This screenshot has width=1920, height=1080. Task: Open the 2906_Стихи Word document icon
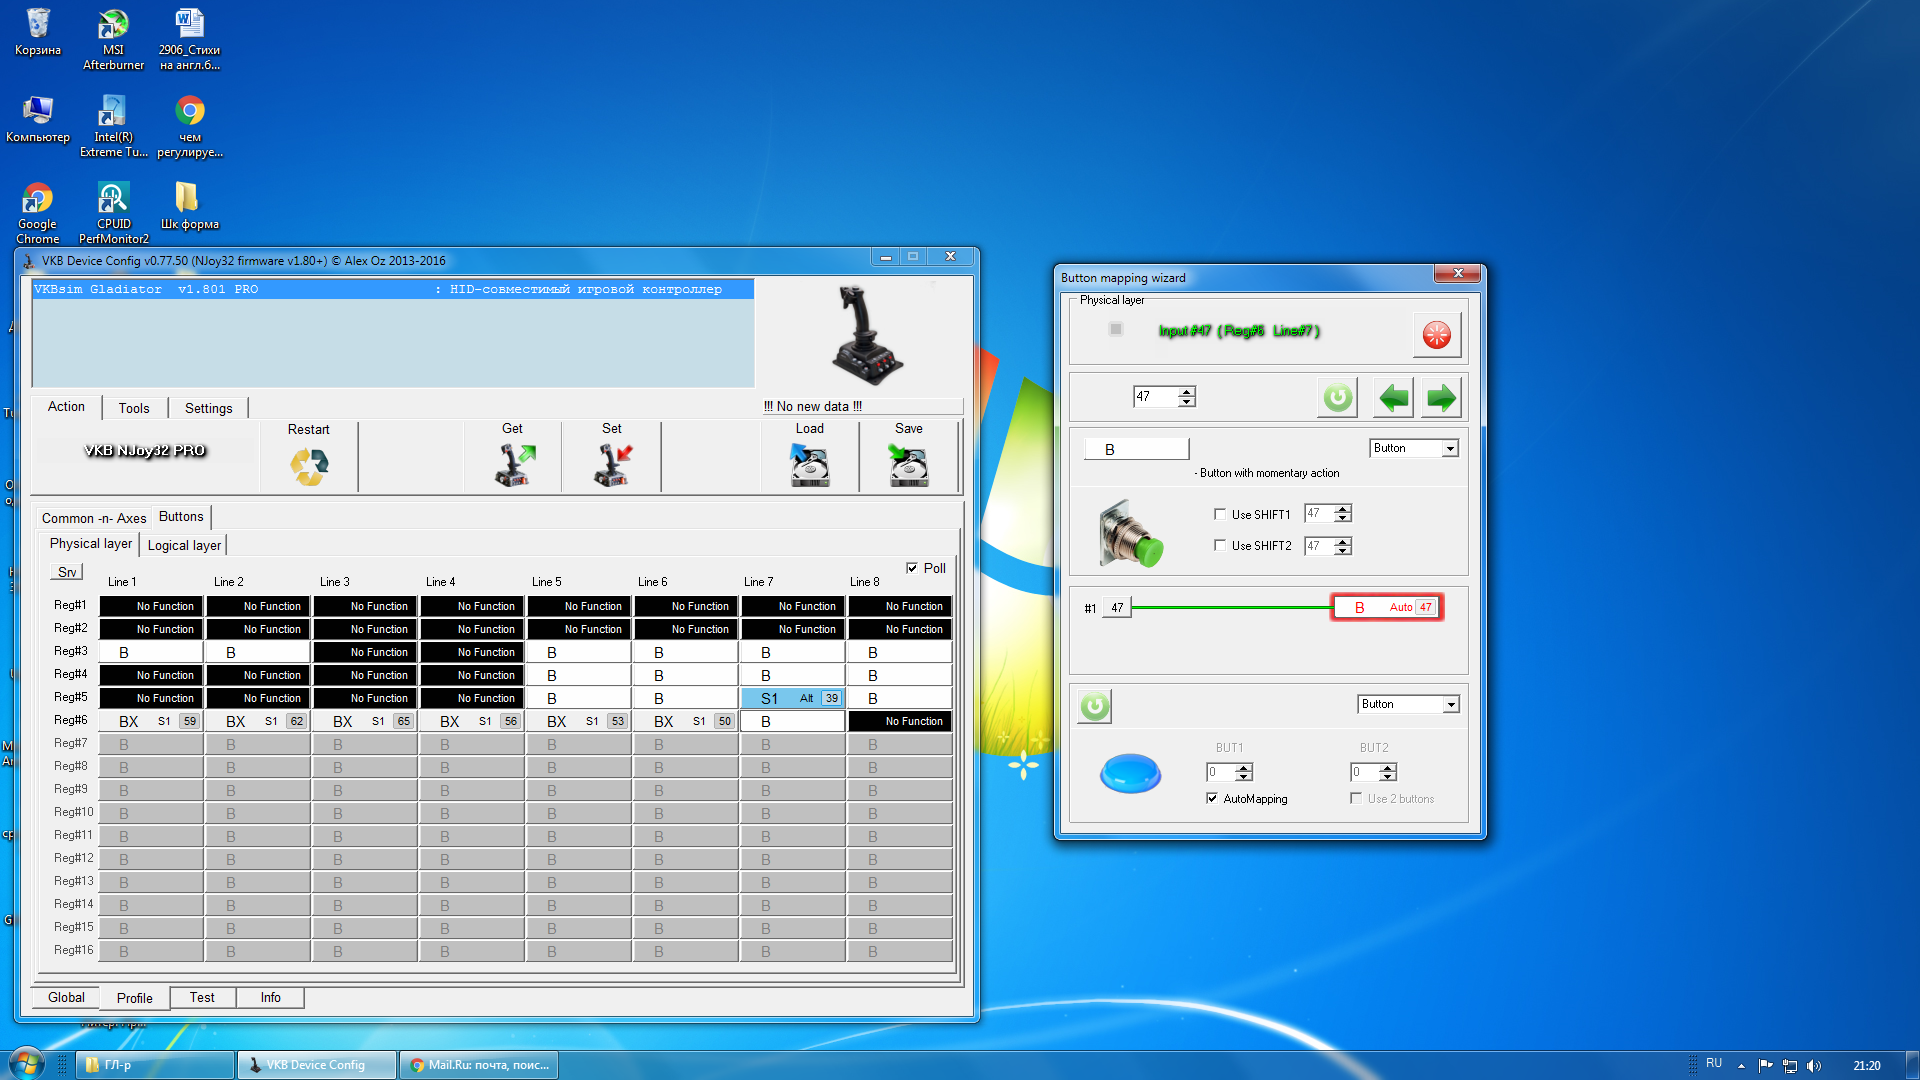pyautogui.click(x=189, y=40)
